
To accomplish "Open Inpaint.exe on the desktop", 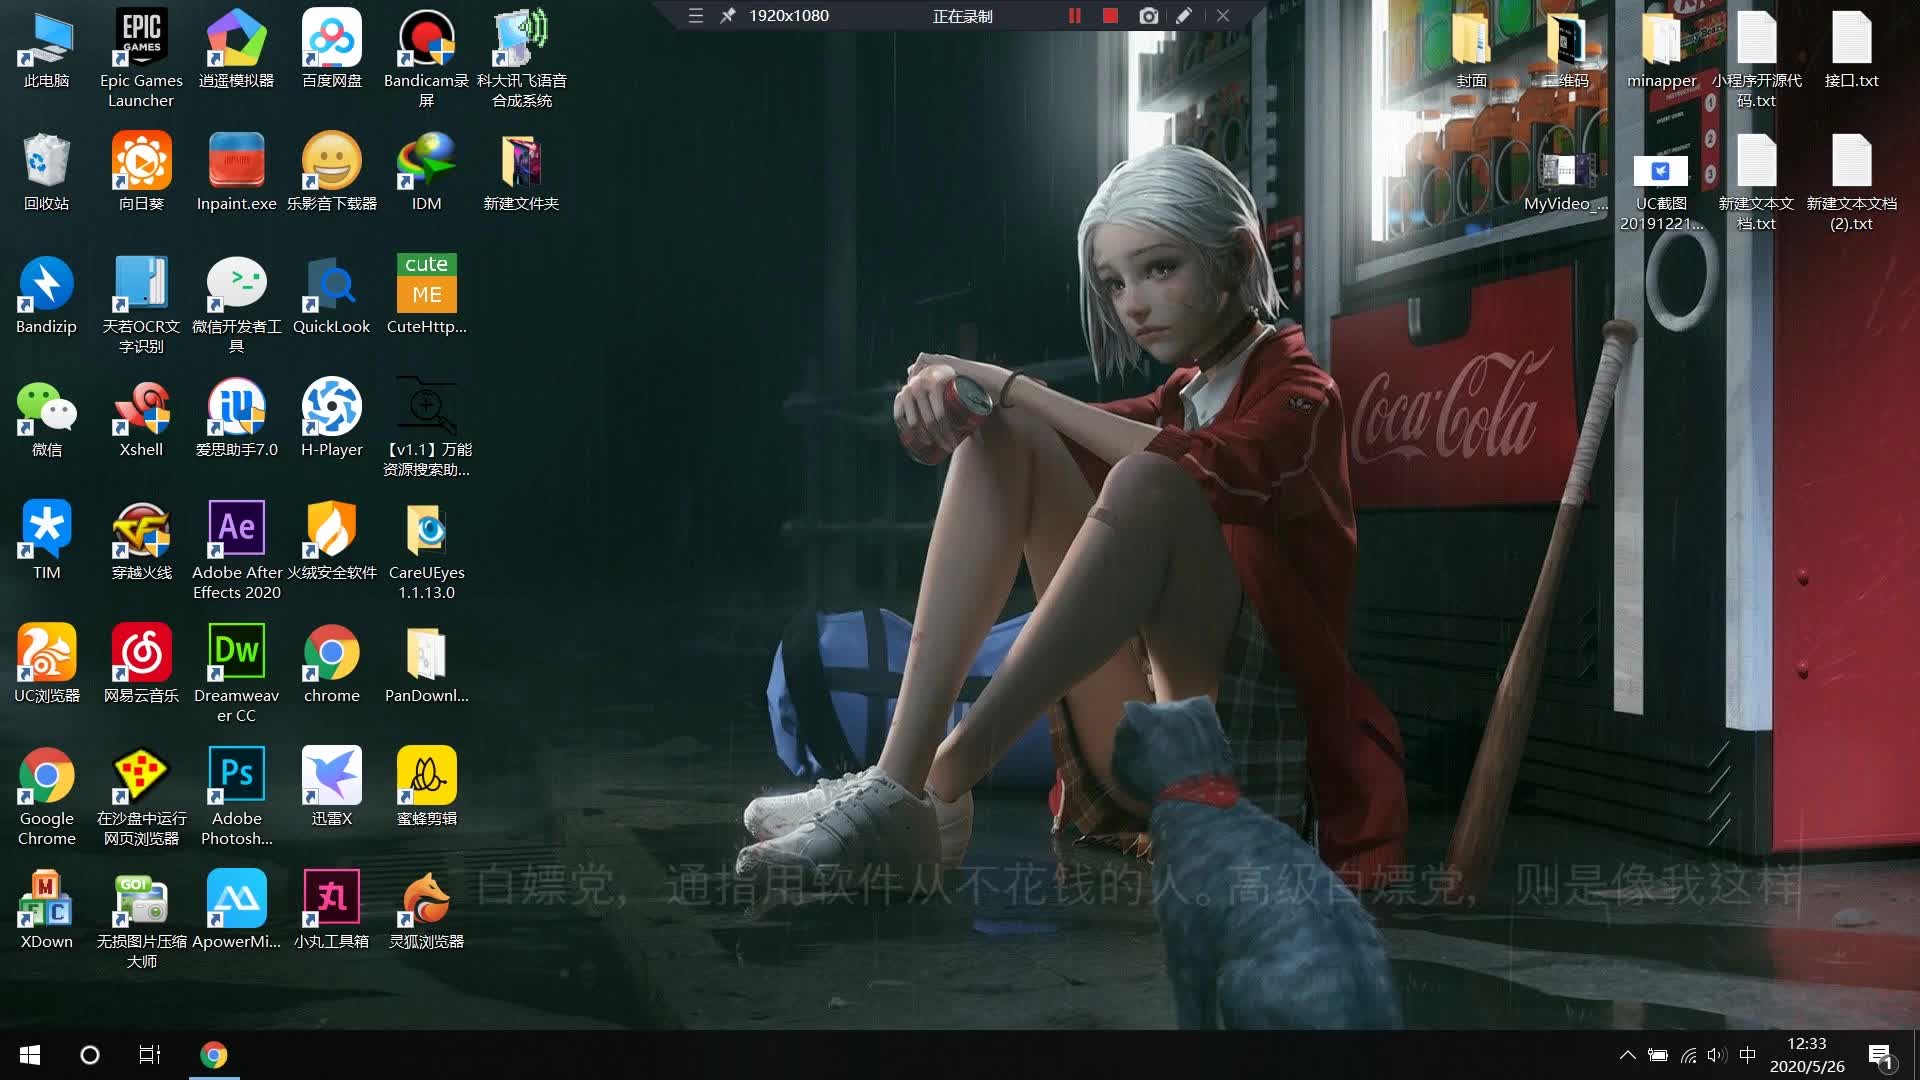I will coord(236,172).
